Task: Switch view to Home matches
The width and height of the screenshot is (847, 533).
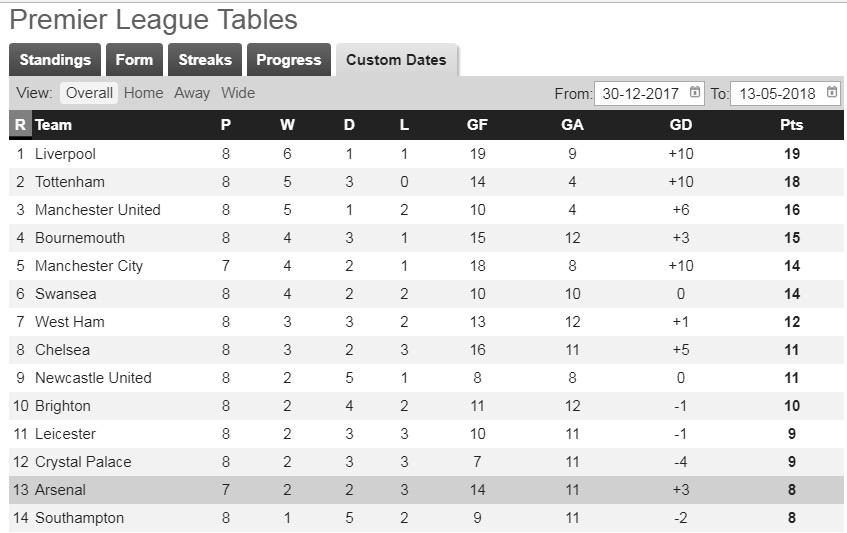Action: click(144, 93)
